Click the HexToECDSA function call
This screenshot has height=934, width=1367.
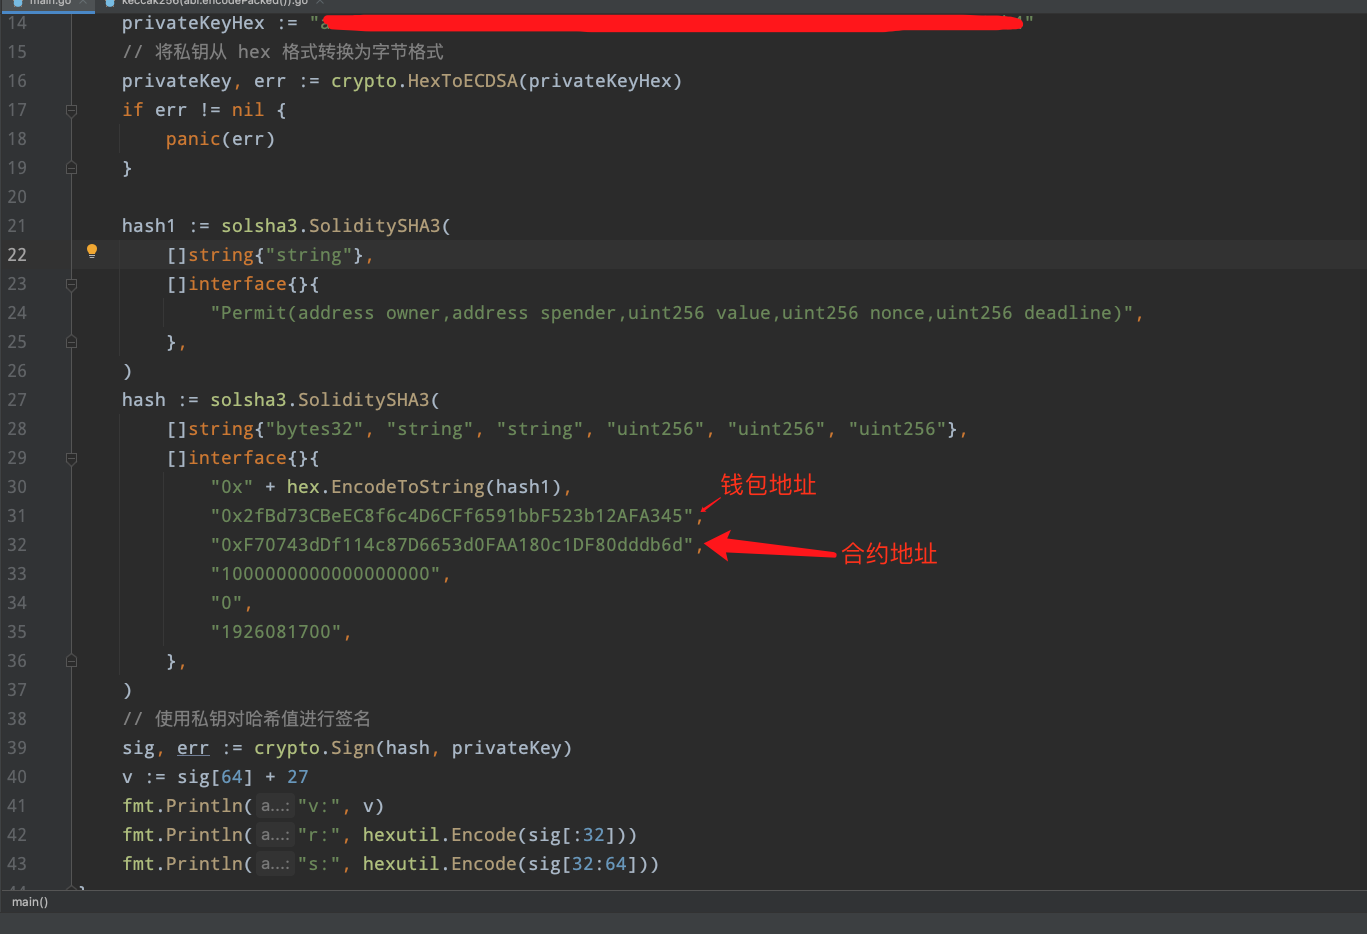pos(462,81)
